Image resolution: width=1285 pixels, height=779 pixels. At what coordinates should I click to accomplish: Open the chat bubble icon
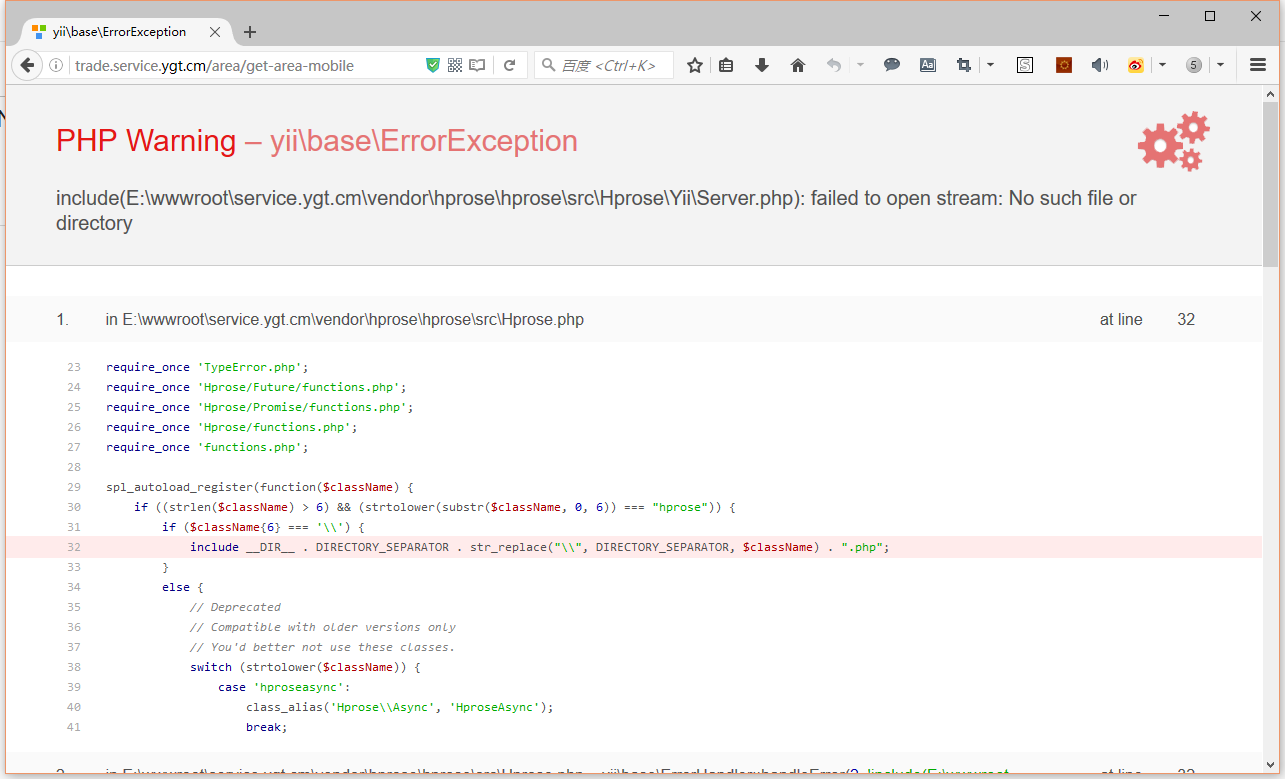point(892,65)
